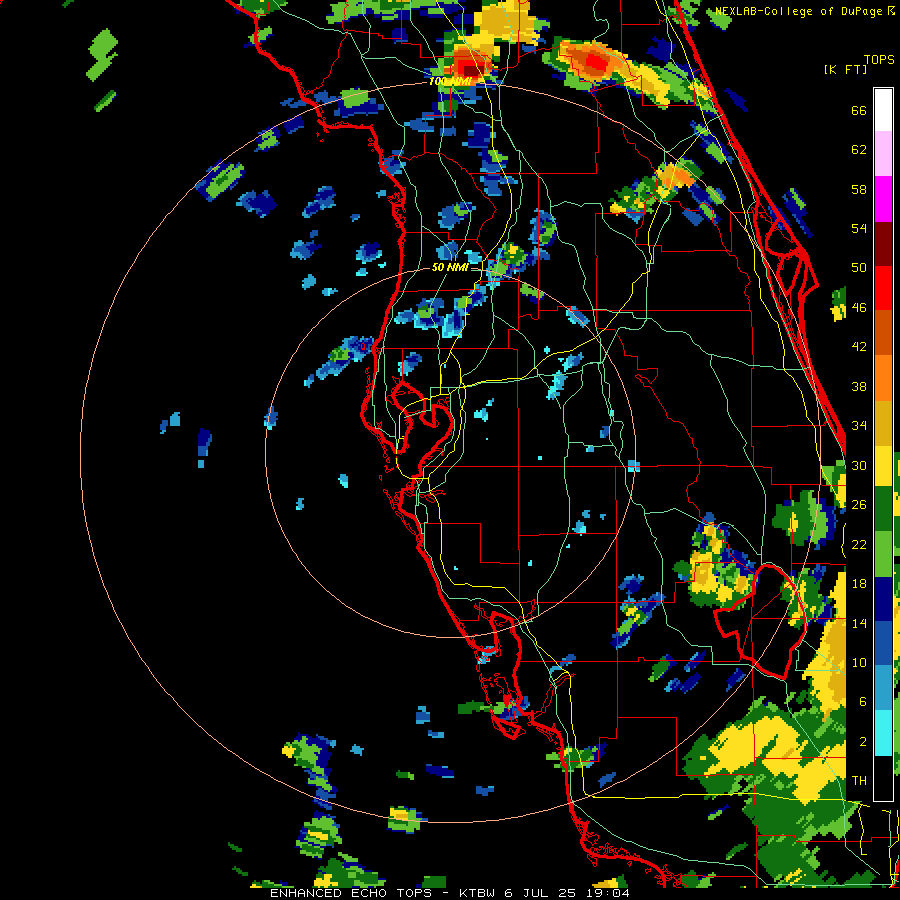
Task: Click the 50 NMI range ring label
Action: click(450, 267)
